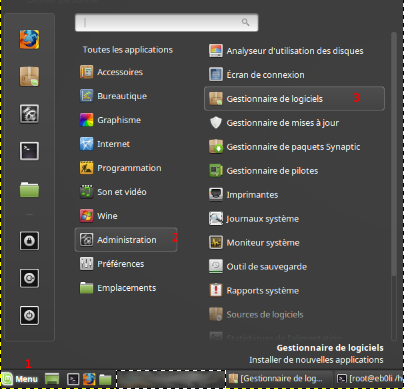Click the logout icon in the sidebar

click(x=29, y=278)
